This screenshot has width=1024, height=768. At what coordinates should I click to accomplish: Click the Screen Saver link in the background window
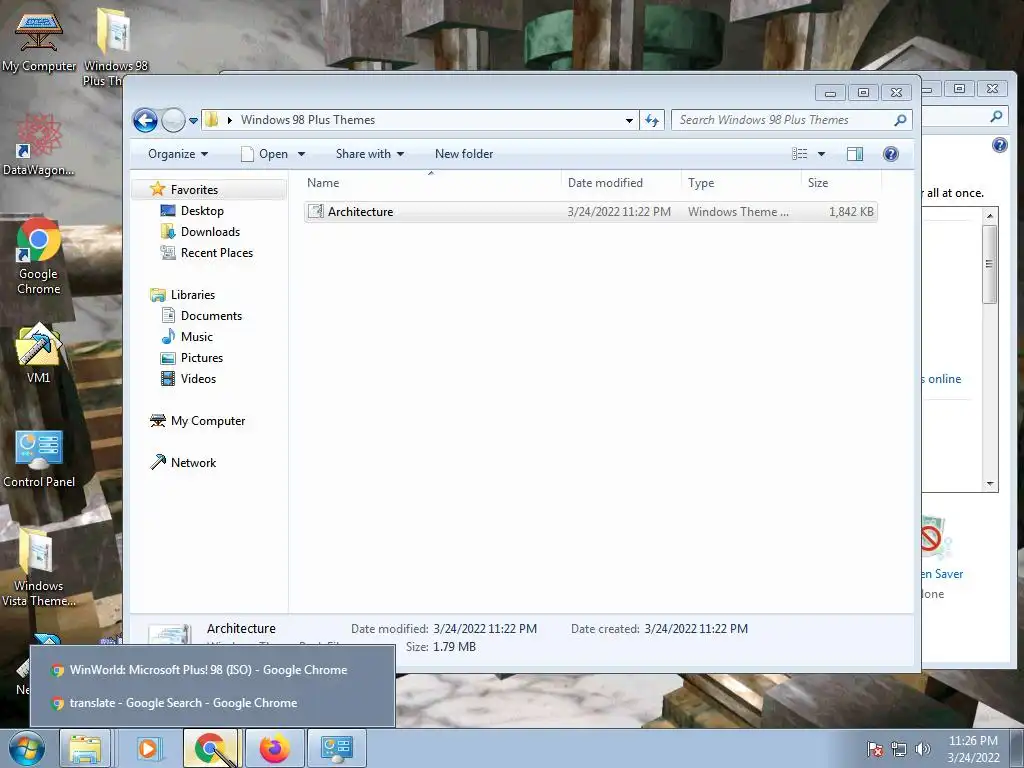(x=942, y=574)
